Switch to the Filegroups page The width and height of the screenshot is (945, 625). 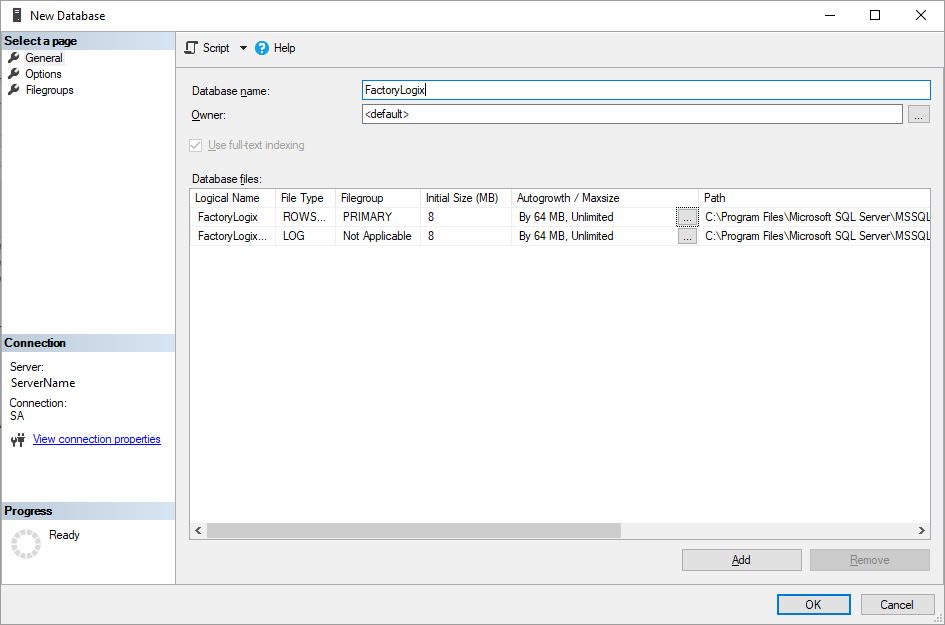(48, 89)
